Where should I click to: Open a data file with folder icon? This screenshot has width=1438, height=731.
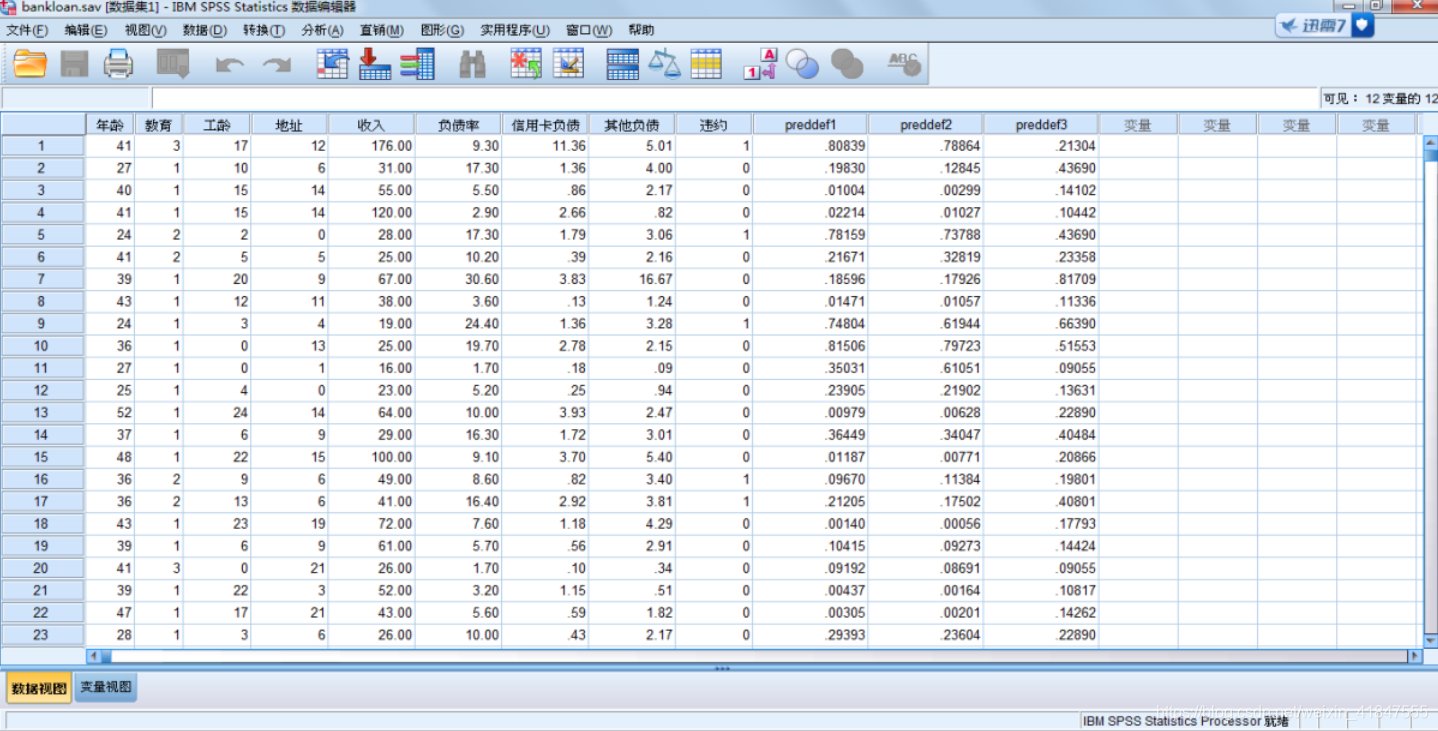(30, 64)
